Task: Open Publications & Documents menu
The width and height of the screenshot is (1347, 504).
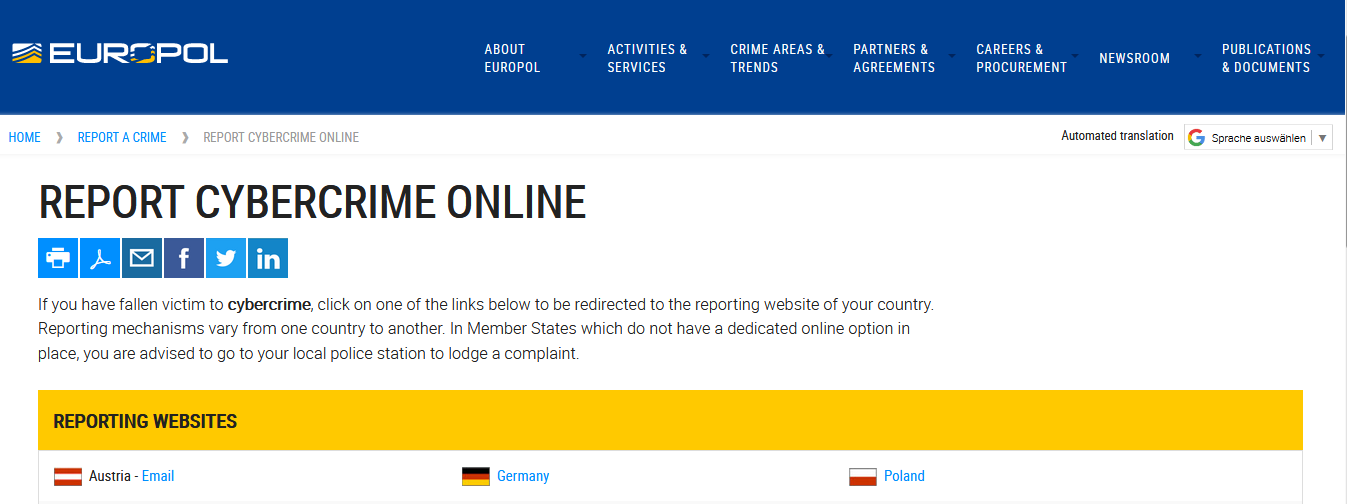Action: point(1266,58)
